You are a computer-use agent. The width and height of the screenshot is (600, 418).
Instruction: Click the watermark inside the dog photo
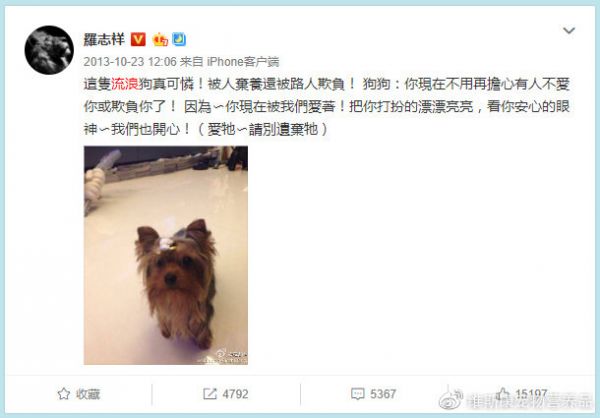click(x=231, y=357)
